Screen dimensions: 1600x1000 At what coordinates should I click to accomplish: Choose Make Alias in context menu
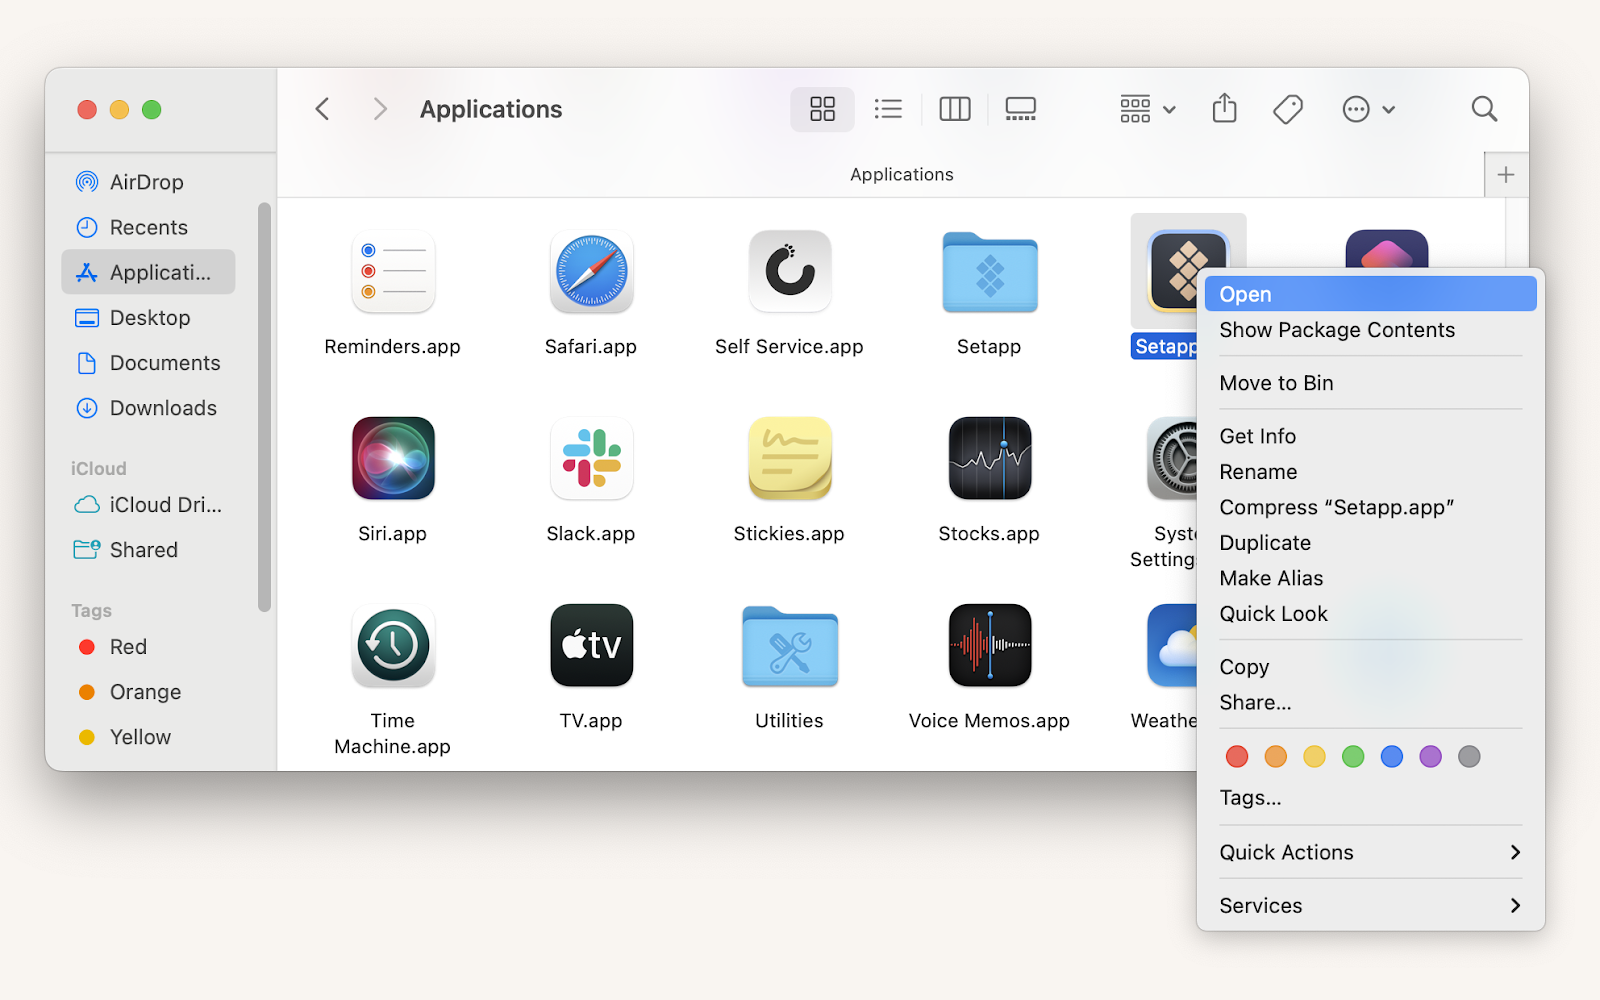tap(1370, 578)
